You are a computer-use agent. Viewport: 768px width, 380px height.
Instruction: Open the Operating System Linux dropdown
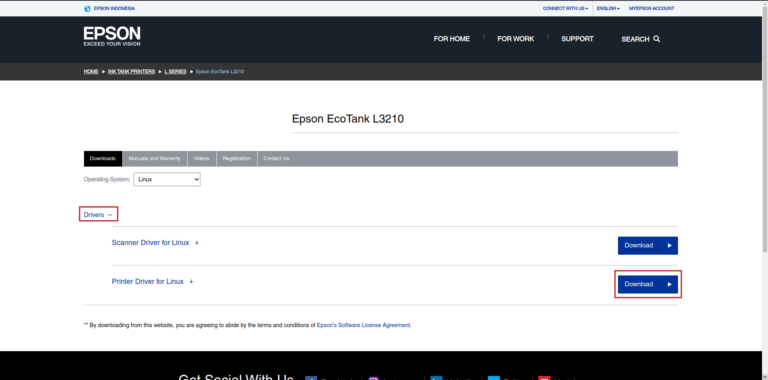pyautogui.click(x=167, y=179)
